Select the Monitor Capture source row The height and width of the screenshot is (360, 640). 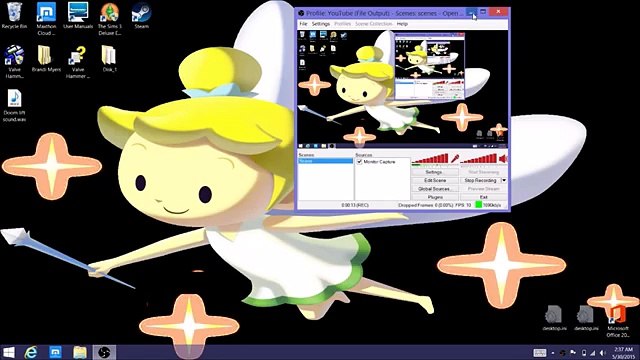382,162
